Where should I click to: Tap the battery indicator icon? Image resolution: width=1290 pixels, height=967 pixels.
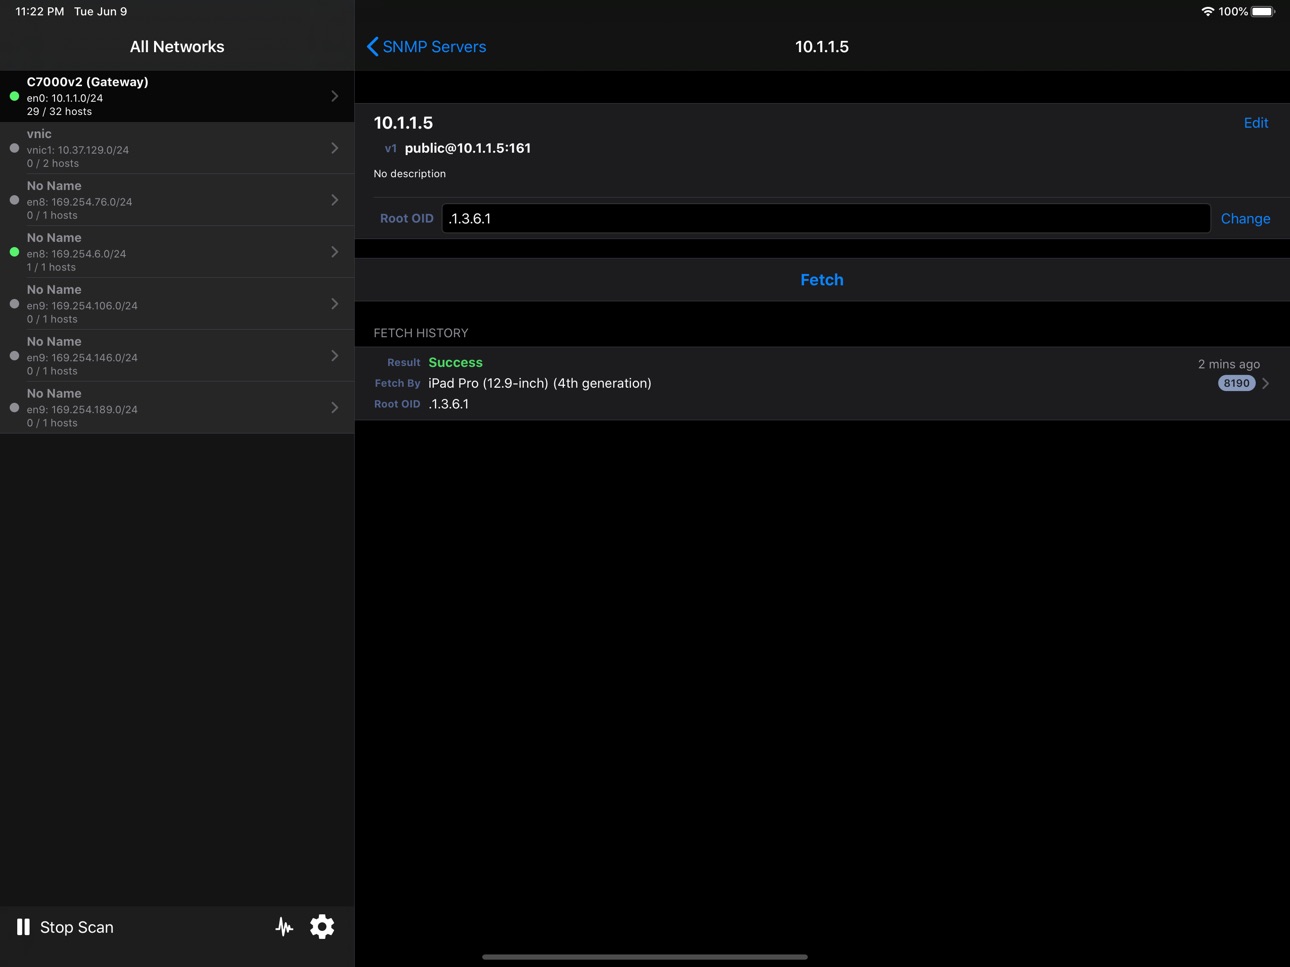[x=1263, y=12]
